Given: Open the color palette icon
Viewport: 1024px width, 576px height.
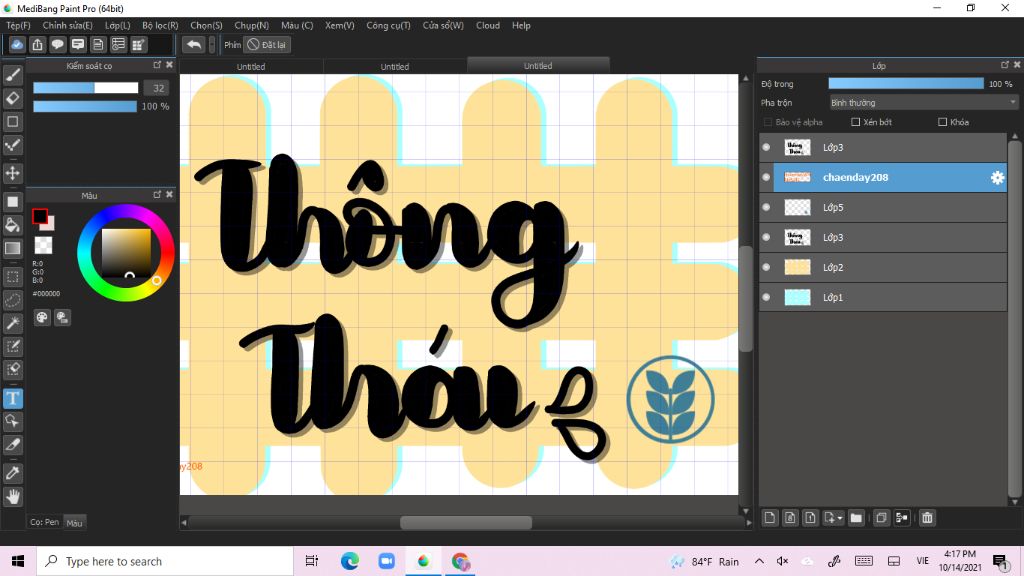Looking at the screenshot, I should (42, 317).
